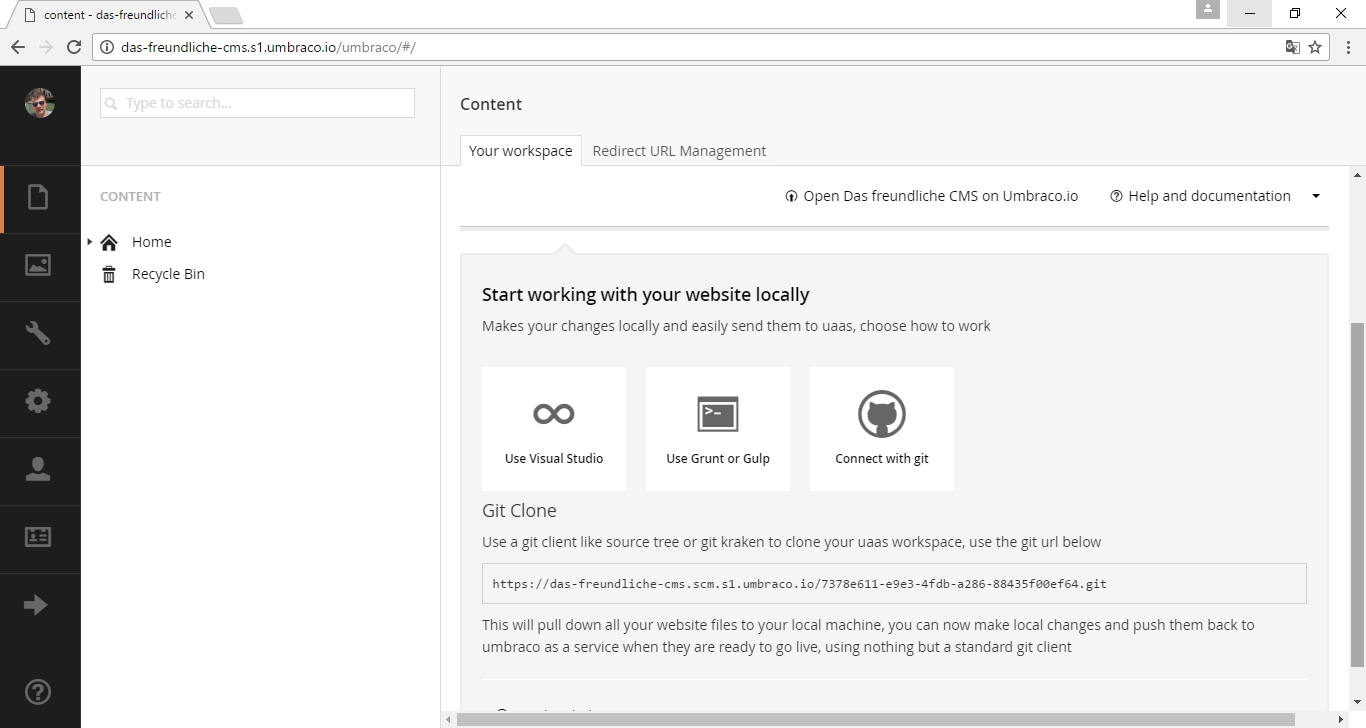This screenshot has width=1366, height=728.
Task: Click the Type to search field
Action: [x=257, y=103]
